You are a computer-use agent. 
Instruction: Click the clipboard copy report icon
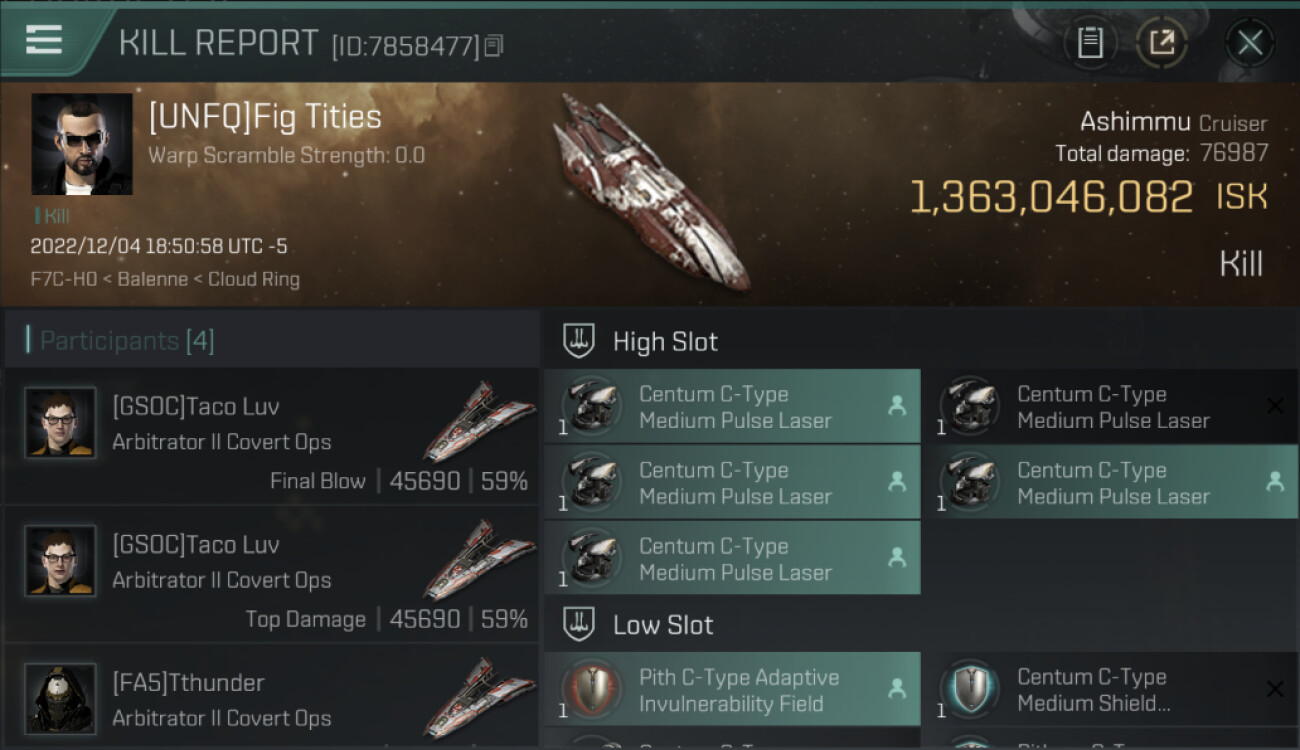(1090, 42)
